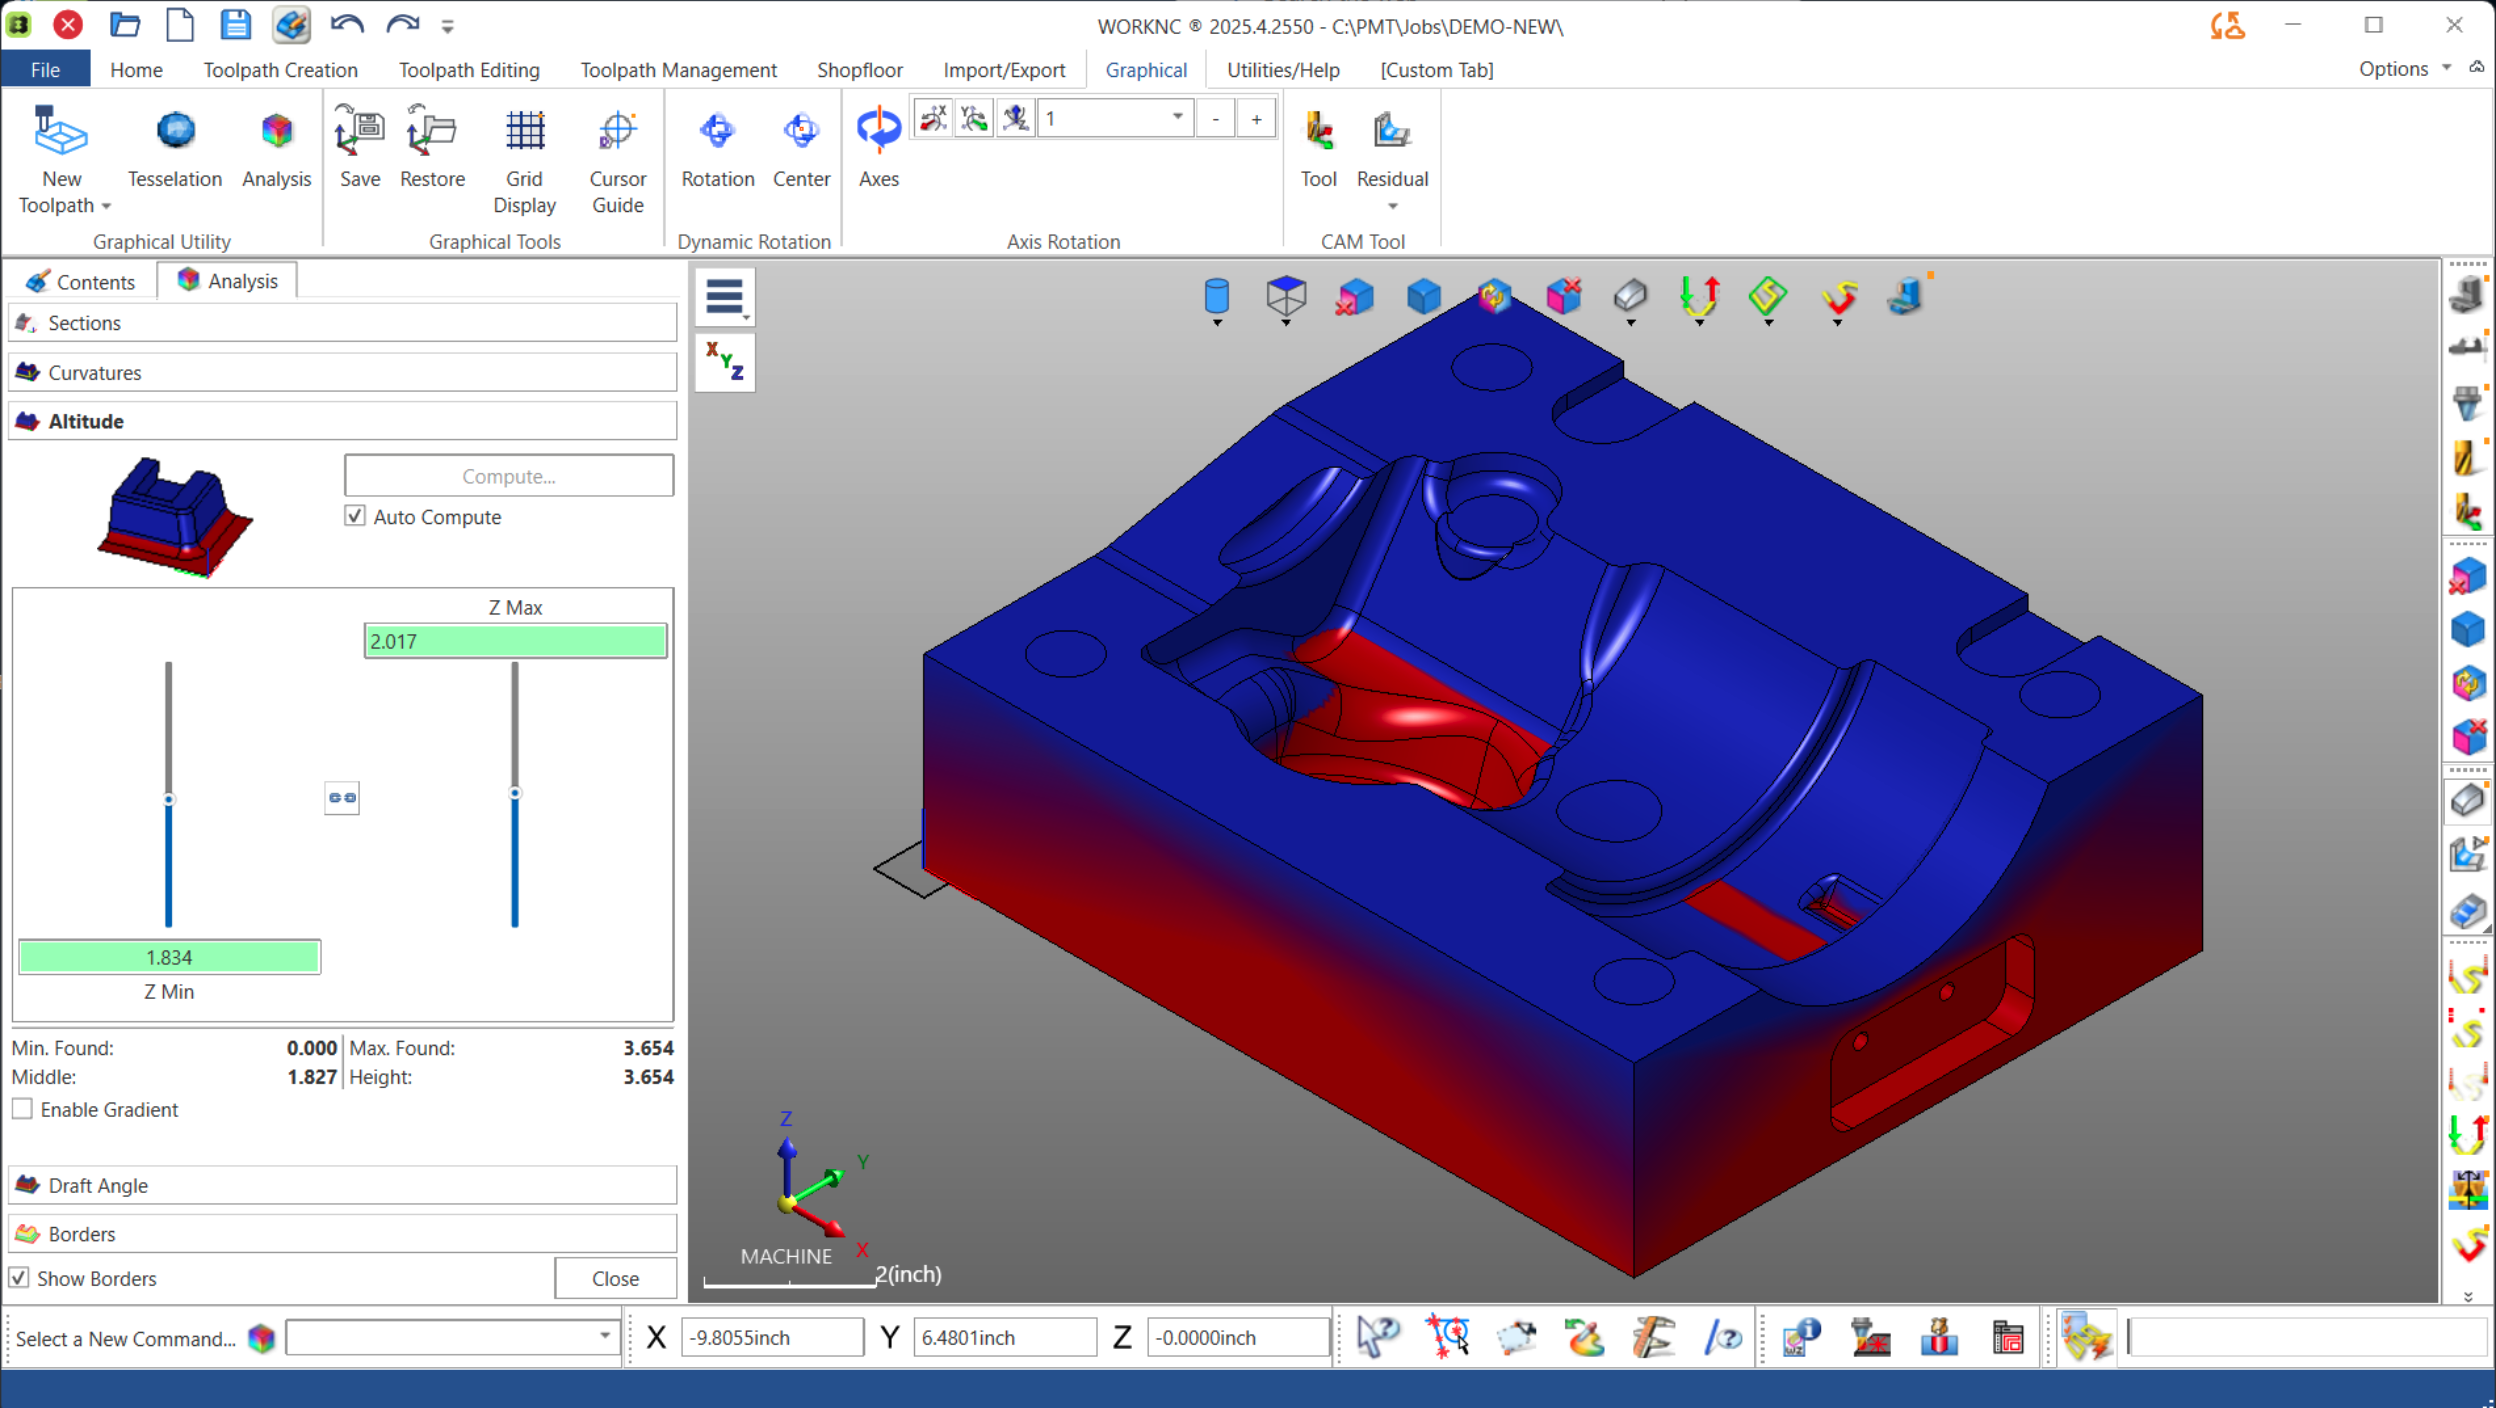Viewport: 2496px width, 1408px height.
Task: Click the red cancel circle icon
Action: pos(68,24)
